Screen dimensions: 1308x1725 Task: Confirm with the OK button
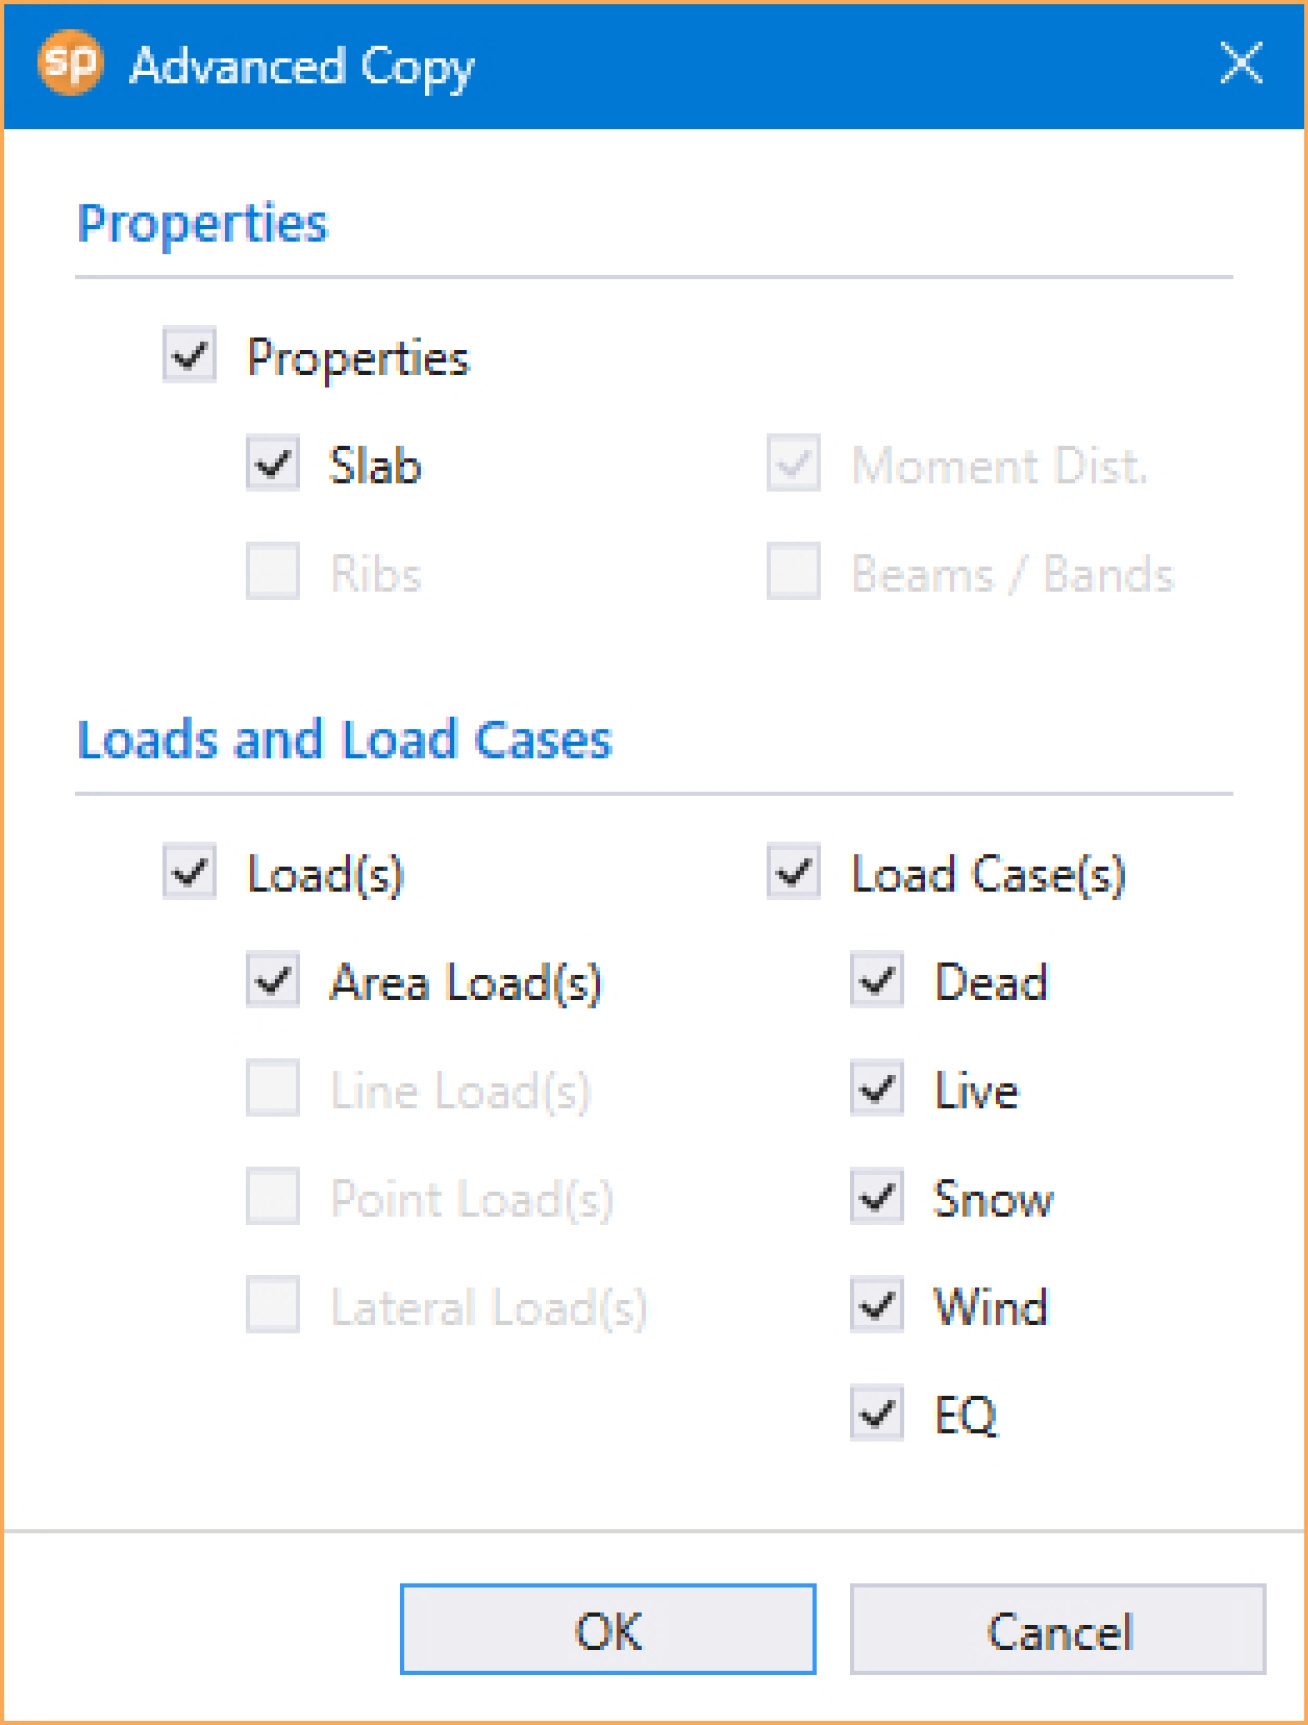(608, 1629)
